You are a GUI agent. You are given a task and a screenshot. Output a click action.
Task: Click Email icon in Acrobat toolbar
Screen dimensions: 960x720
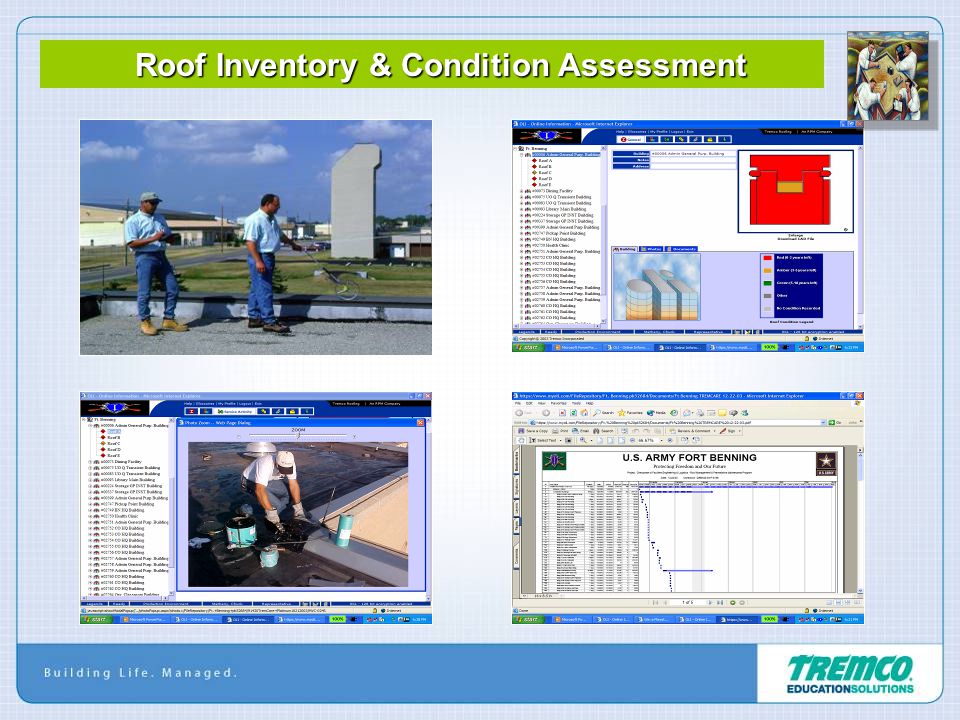580,431
